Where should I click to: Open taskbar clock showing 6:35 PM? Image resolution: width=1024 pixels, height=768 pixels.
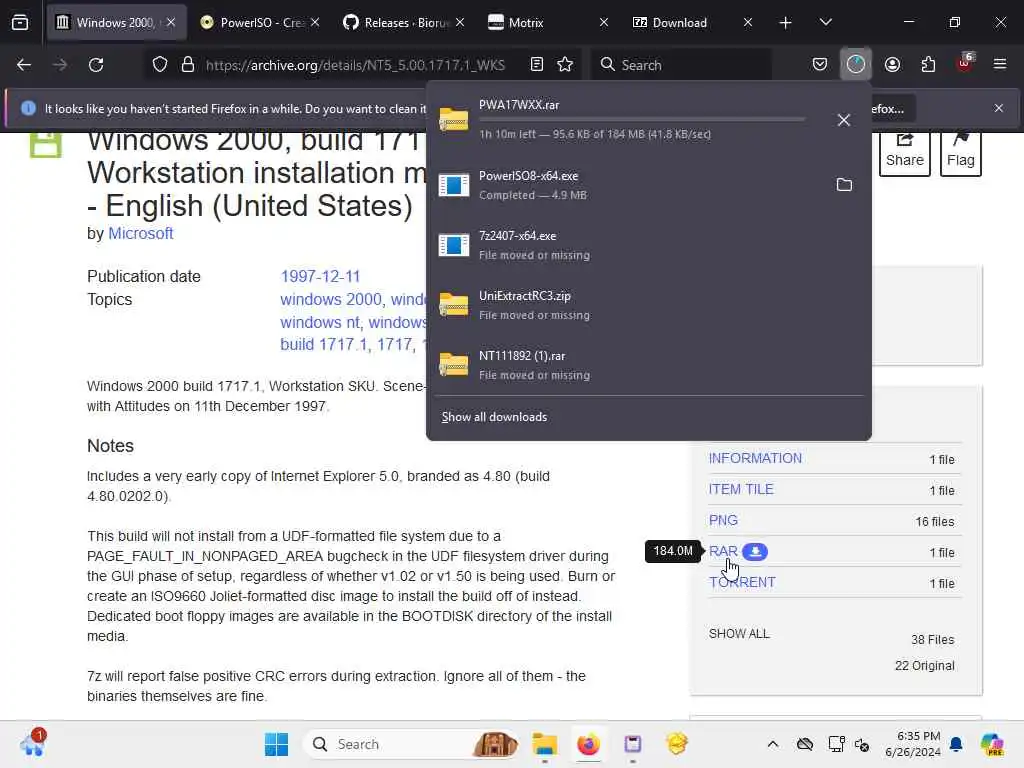[x=913, y=744]
